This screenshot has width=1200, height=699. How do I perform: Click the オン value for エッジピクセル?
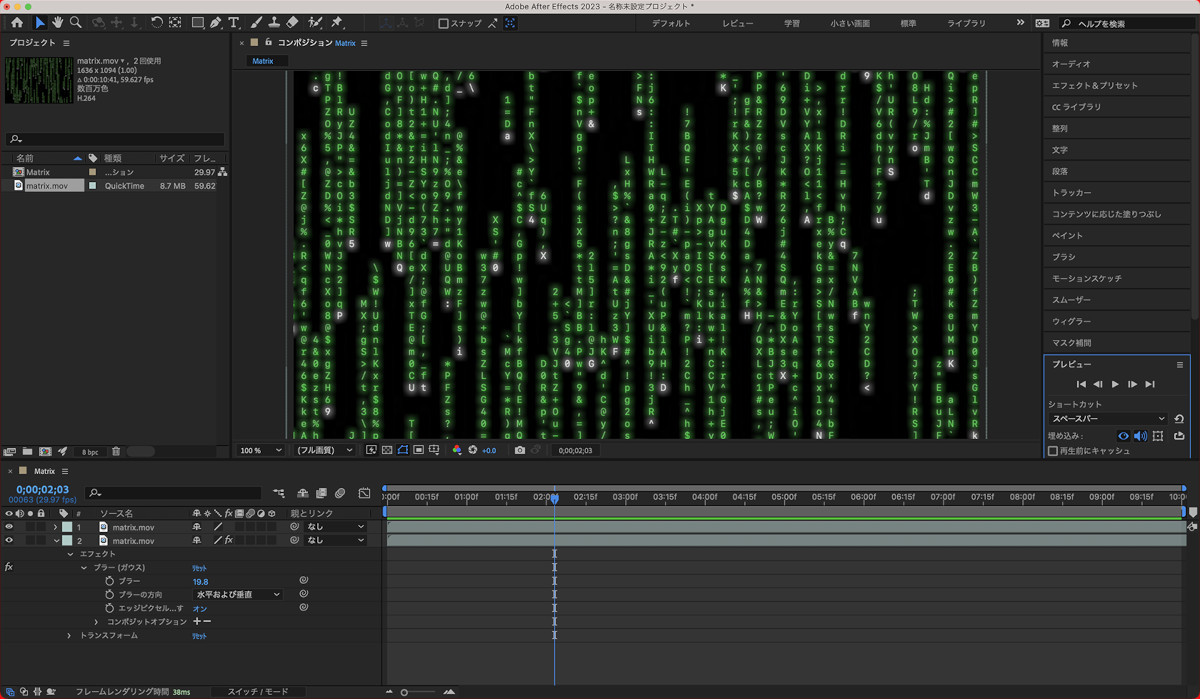coord(199,609)
